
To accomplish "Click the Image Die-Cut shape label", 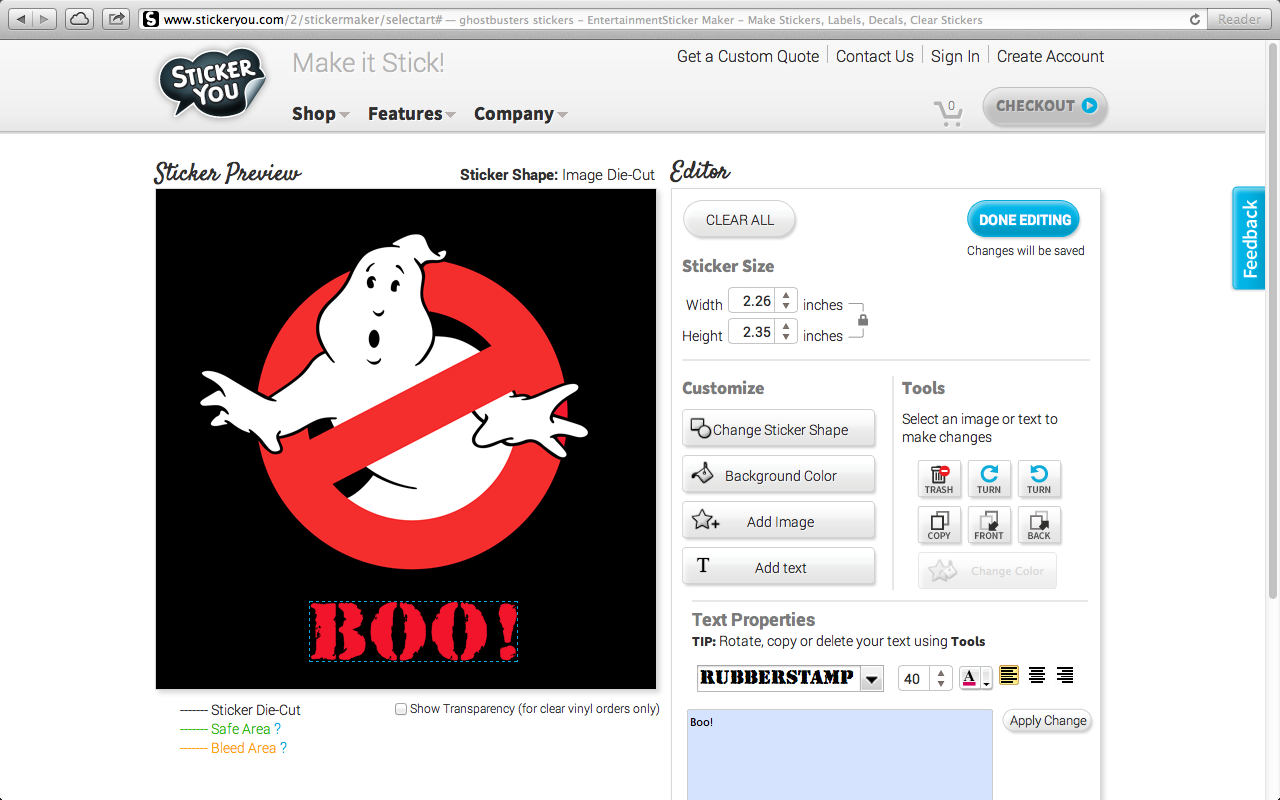I will coord(608,174).
